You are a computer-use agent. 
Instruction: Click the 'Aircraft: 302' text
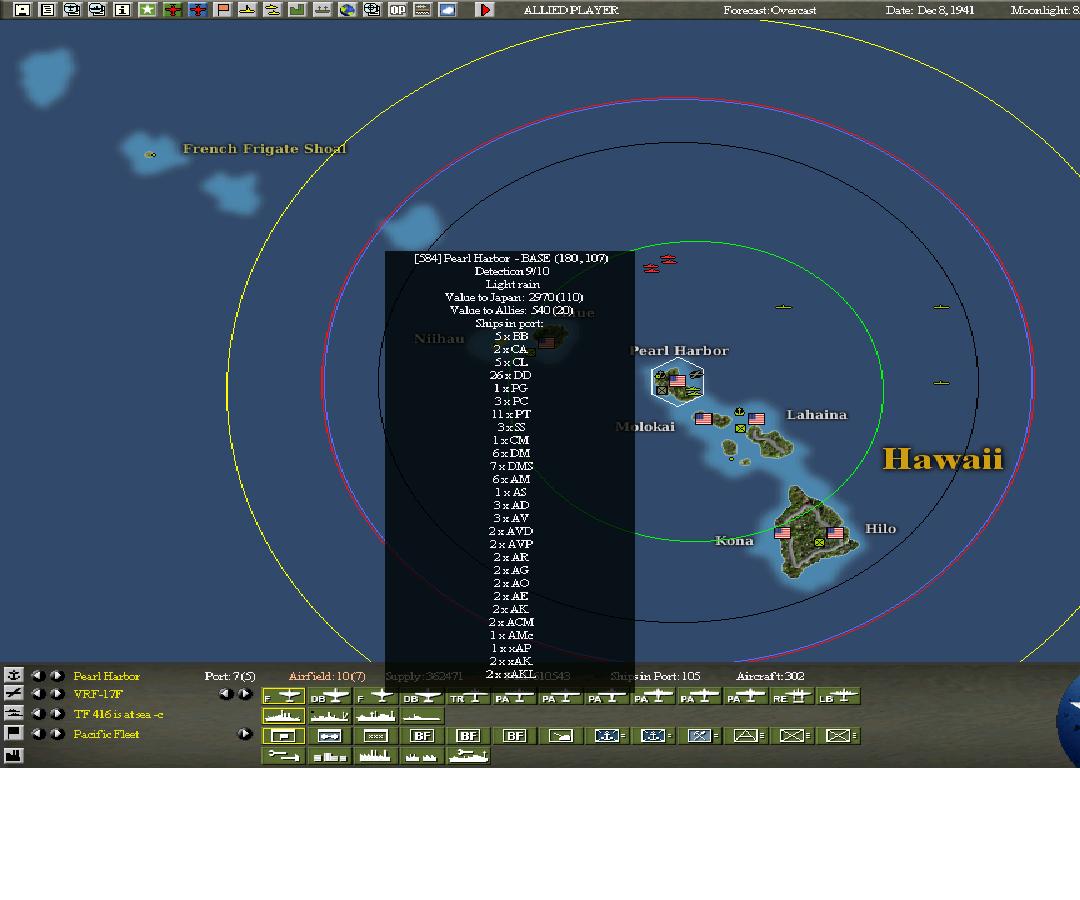click(x=770, y=676)
